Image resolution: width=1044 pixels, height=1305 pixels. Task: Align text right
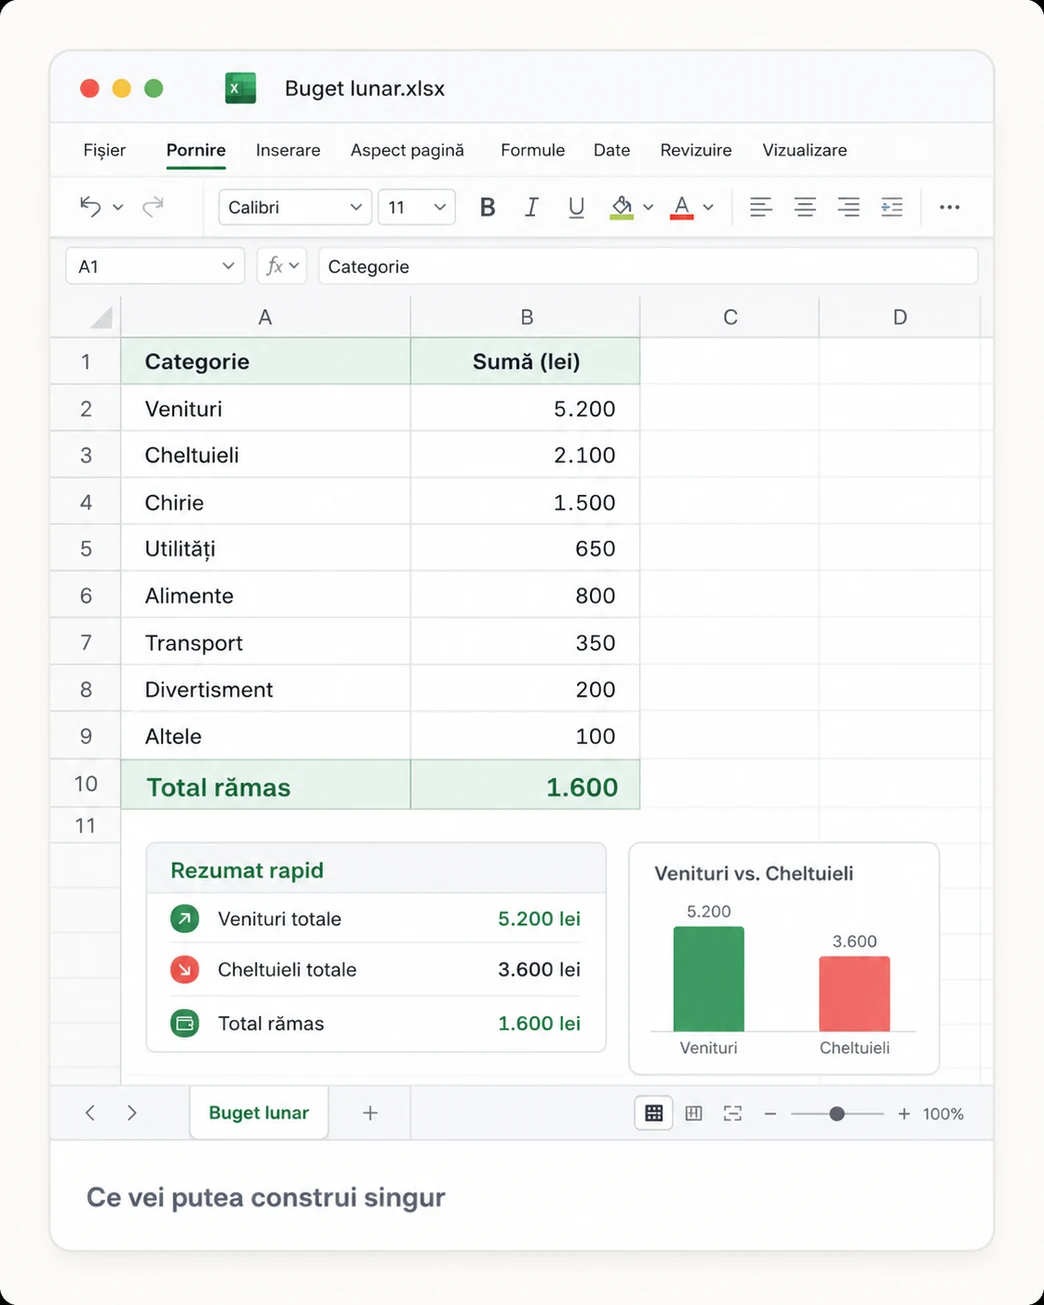tap(848, 207)
